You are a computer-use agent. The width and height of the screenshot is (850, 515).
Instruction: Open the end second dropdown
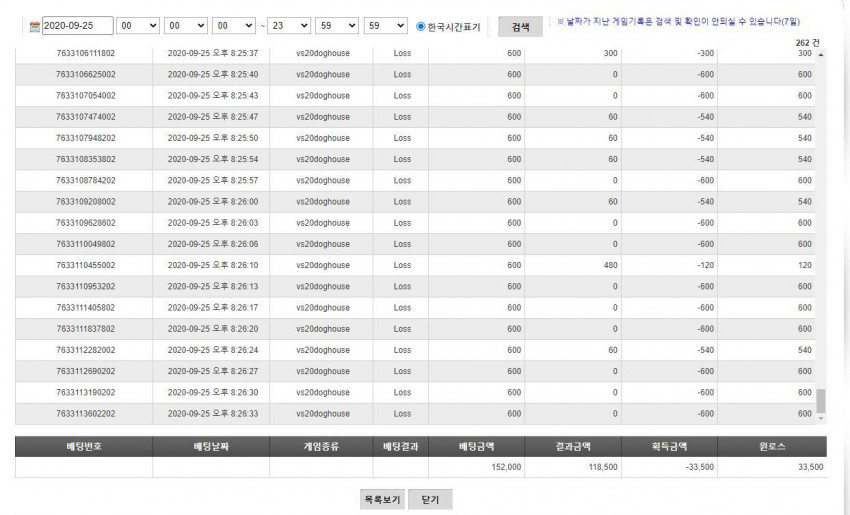[x=385, y=25]
